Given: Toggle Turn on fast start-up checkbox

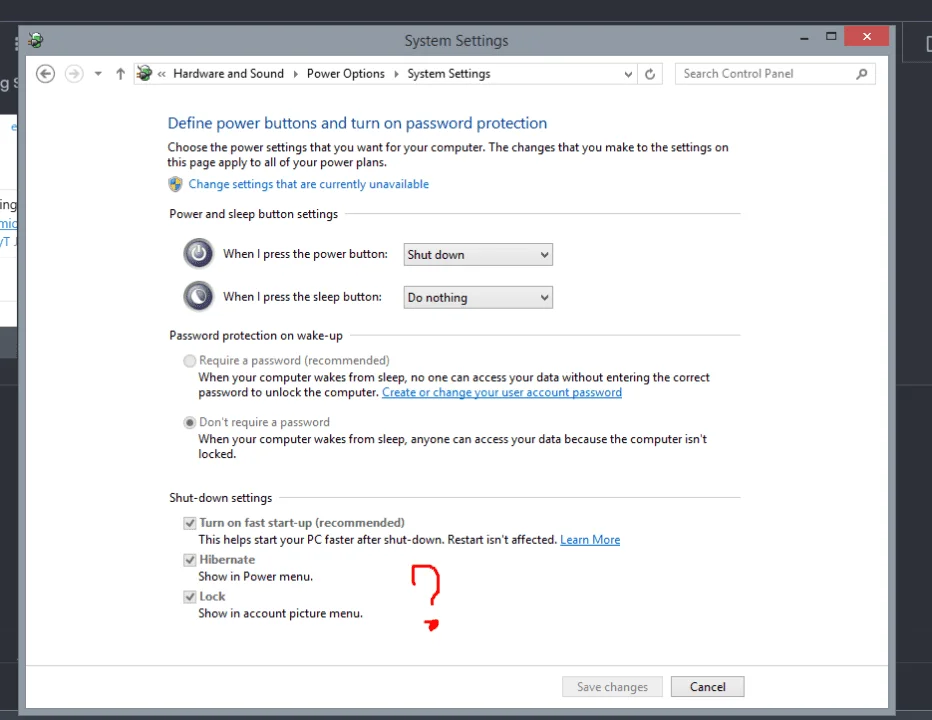Looking at the screenshot, I should (x=190, y=523).
